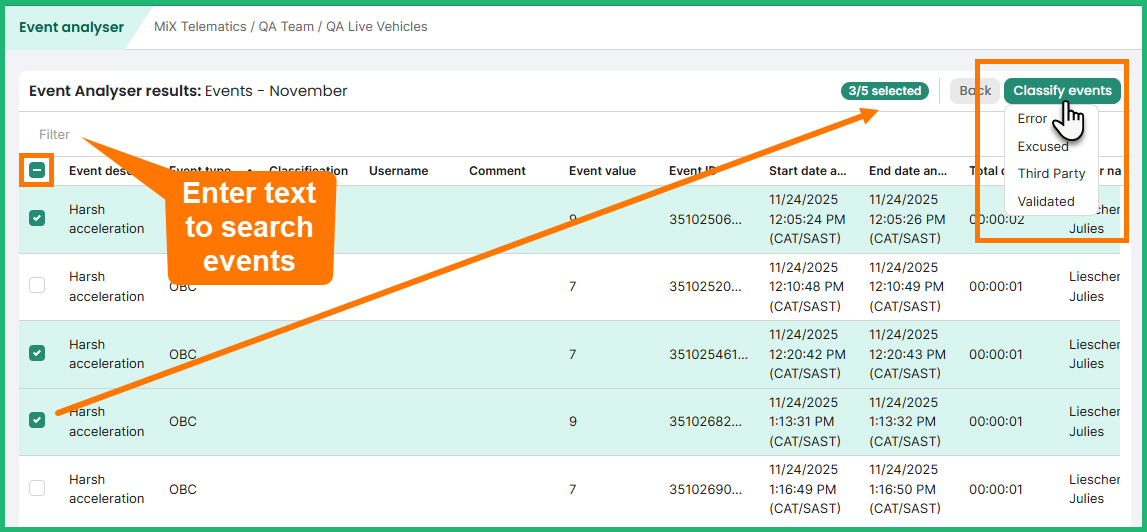
Task: Sort by the Username column header
Action: (x=398, y=171)
